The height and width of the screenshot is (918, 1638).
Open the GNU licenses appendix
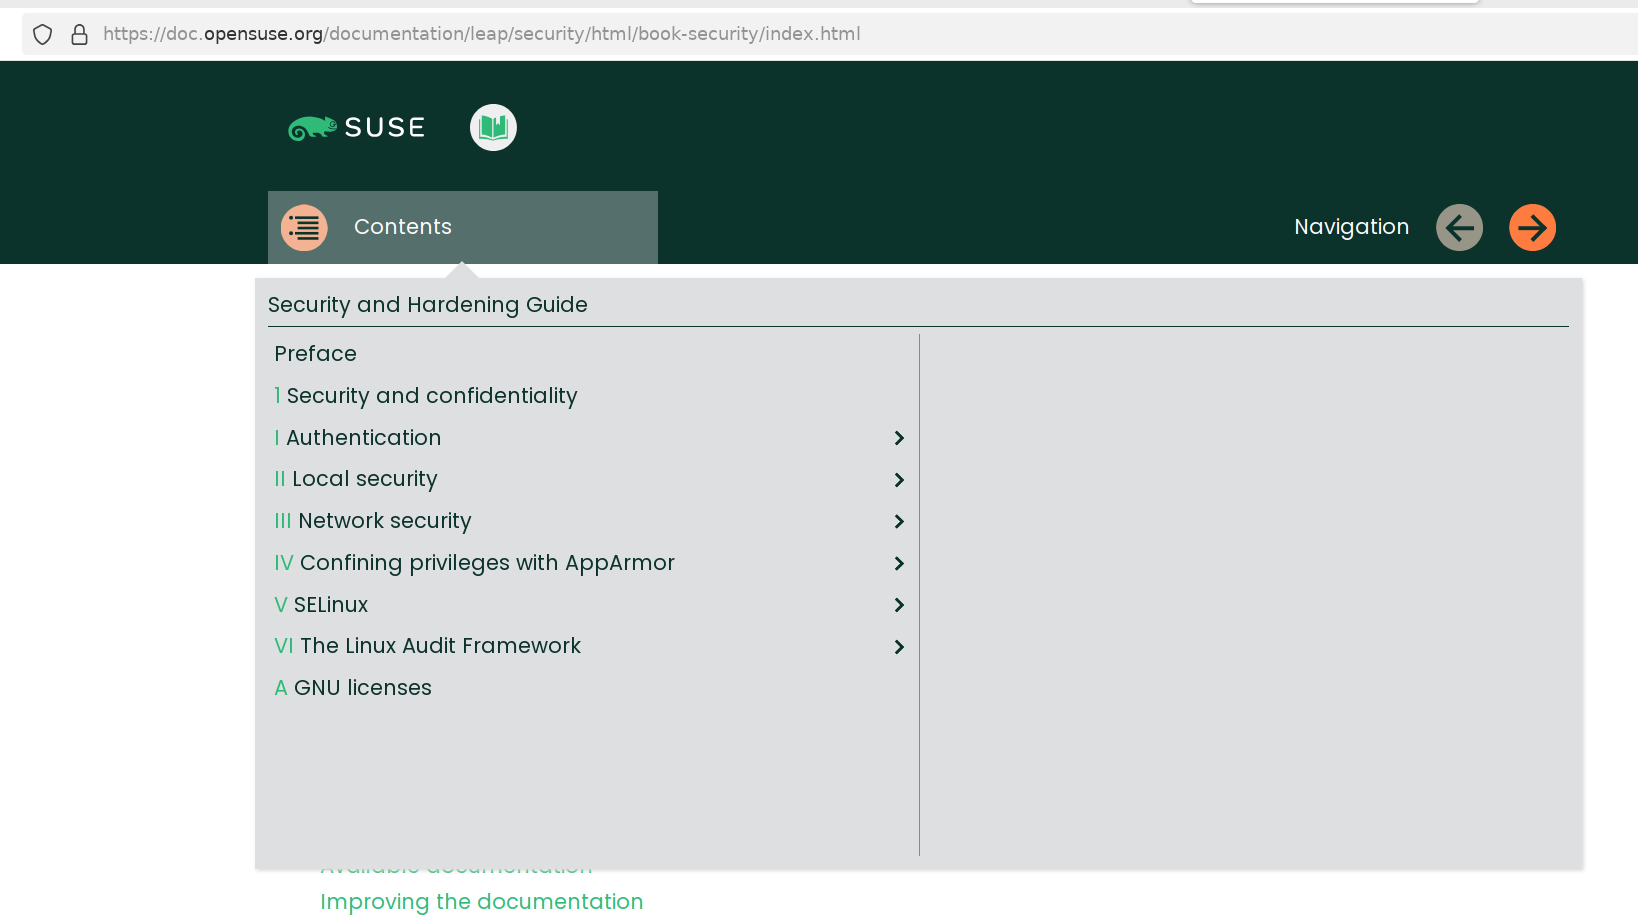point(352,687)
